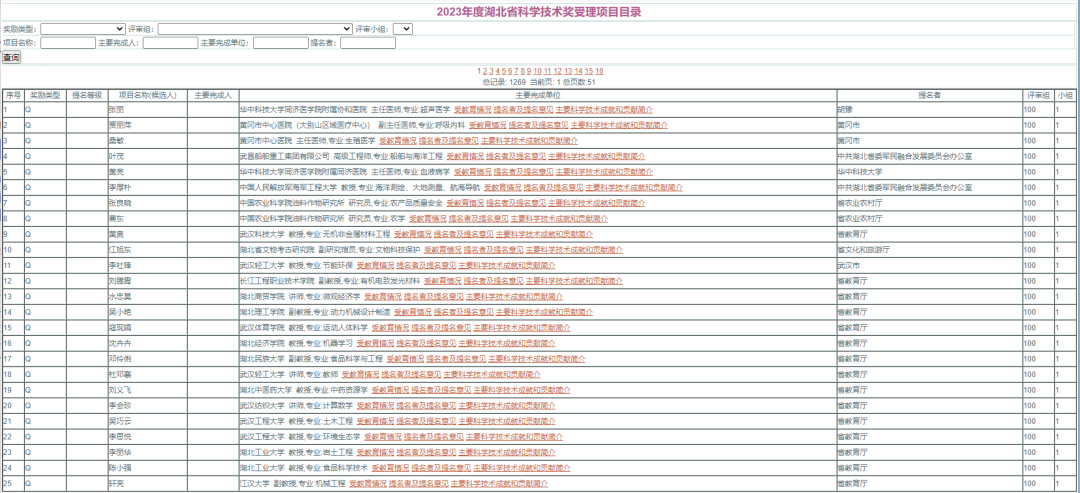This screenshot has width=1080, height=493.
Task: Click the 查询 search button
Action: (x=11, y=57)
